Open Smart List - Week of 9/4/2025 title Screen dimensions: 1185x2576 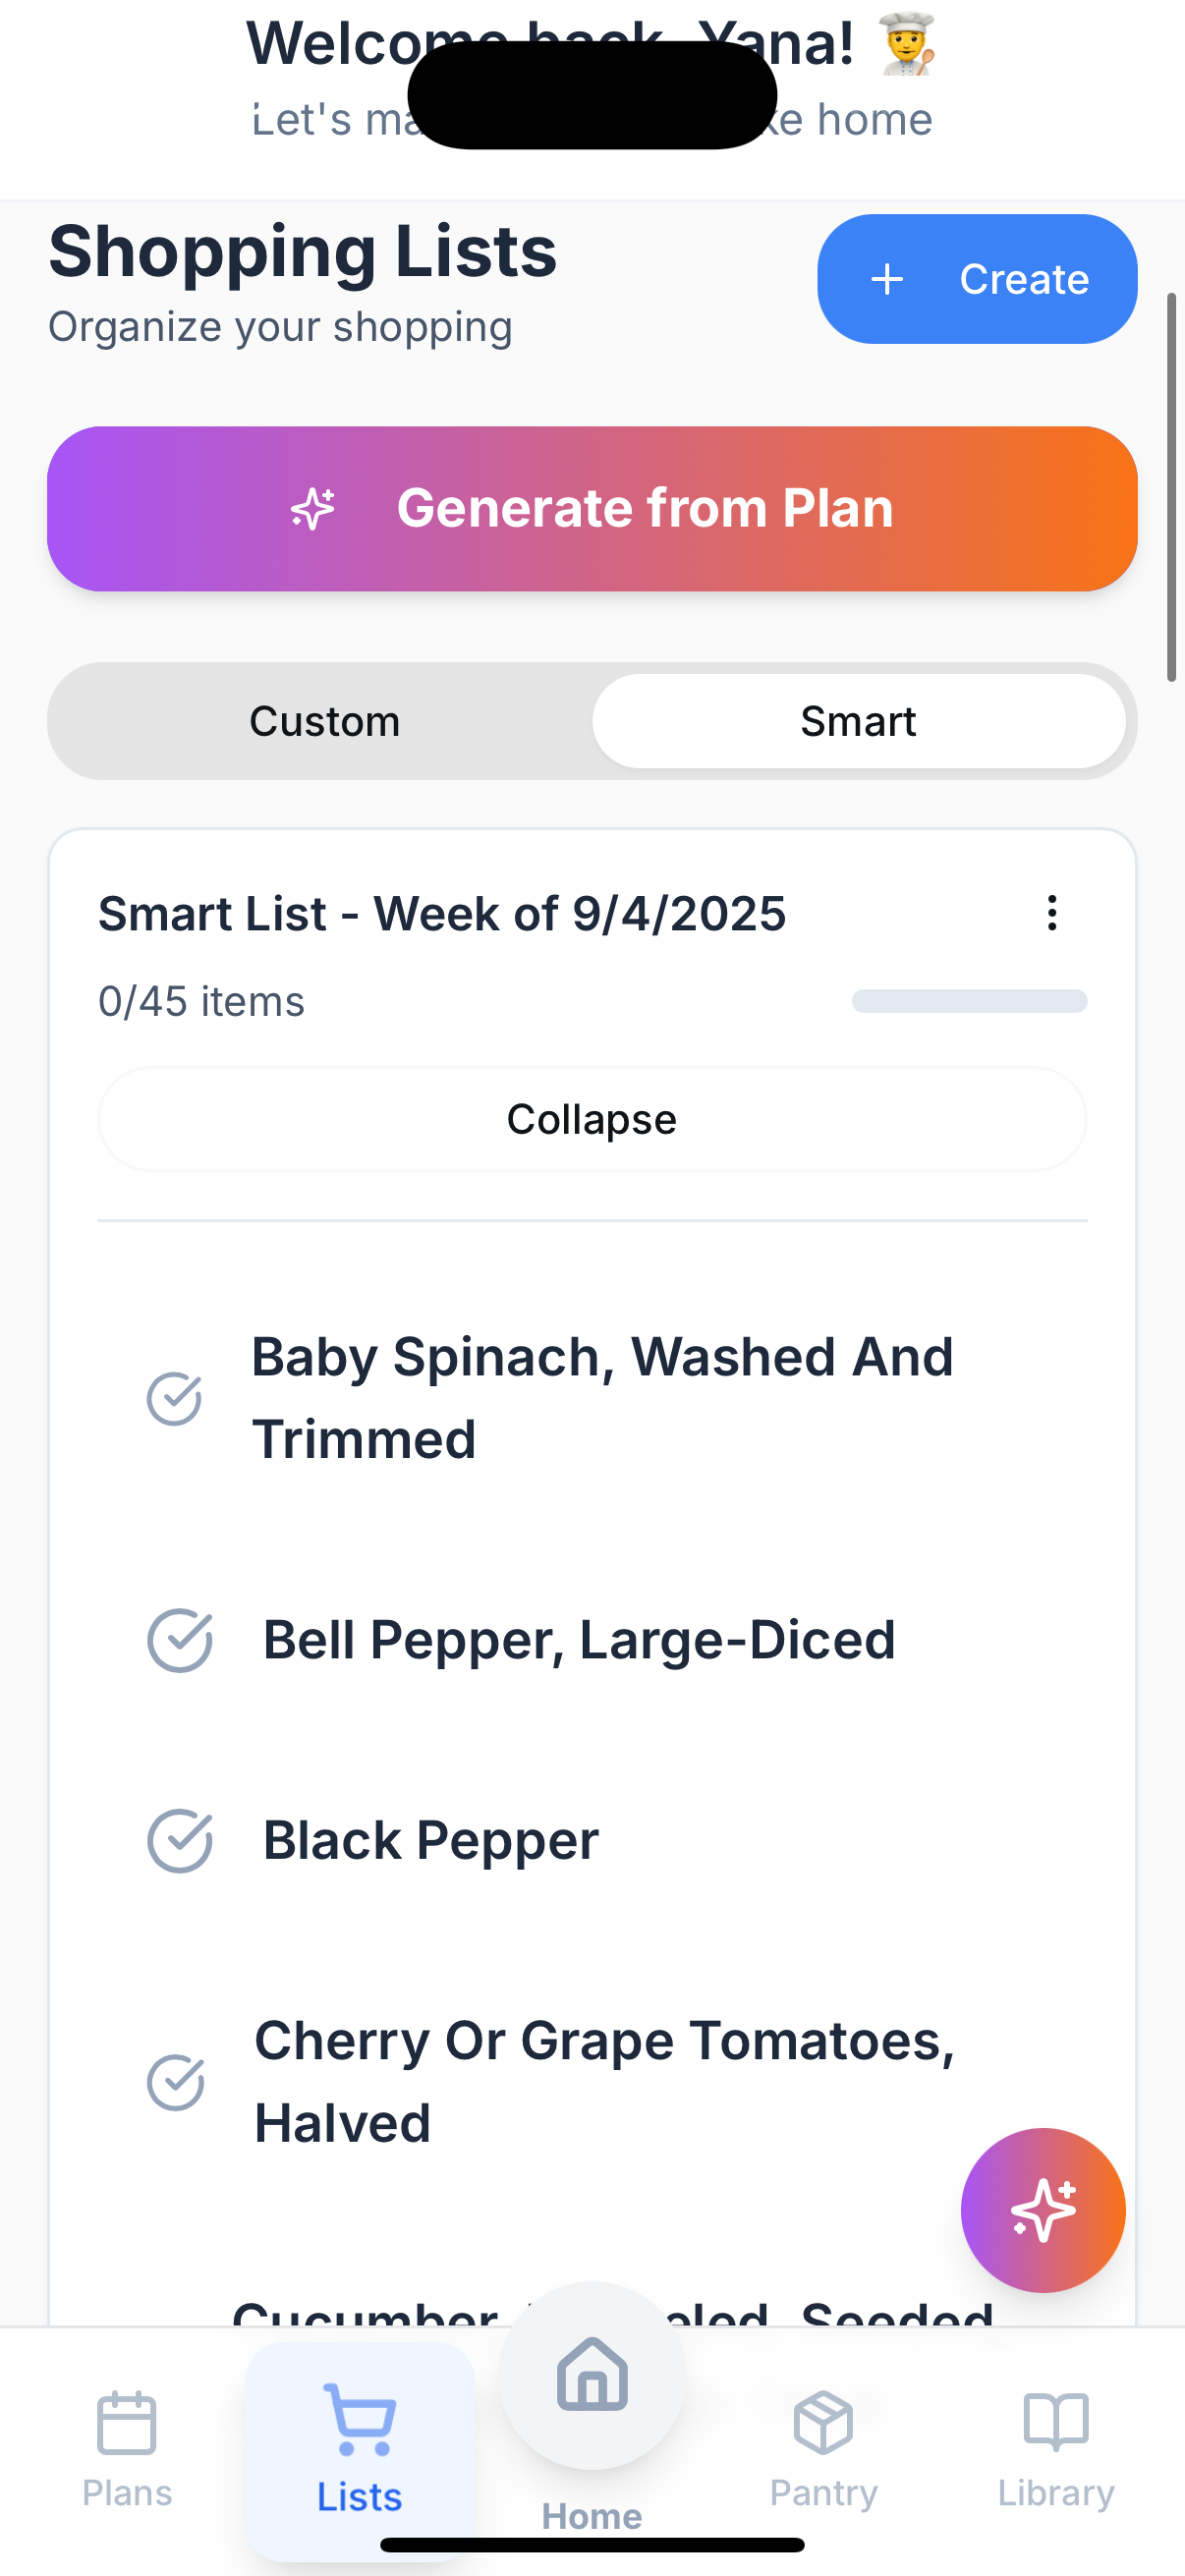pos(442,913)
